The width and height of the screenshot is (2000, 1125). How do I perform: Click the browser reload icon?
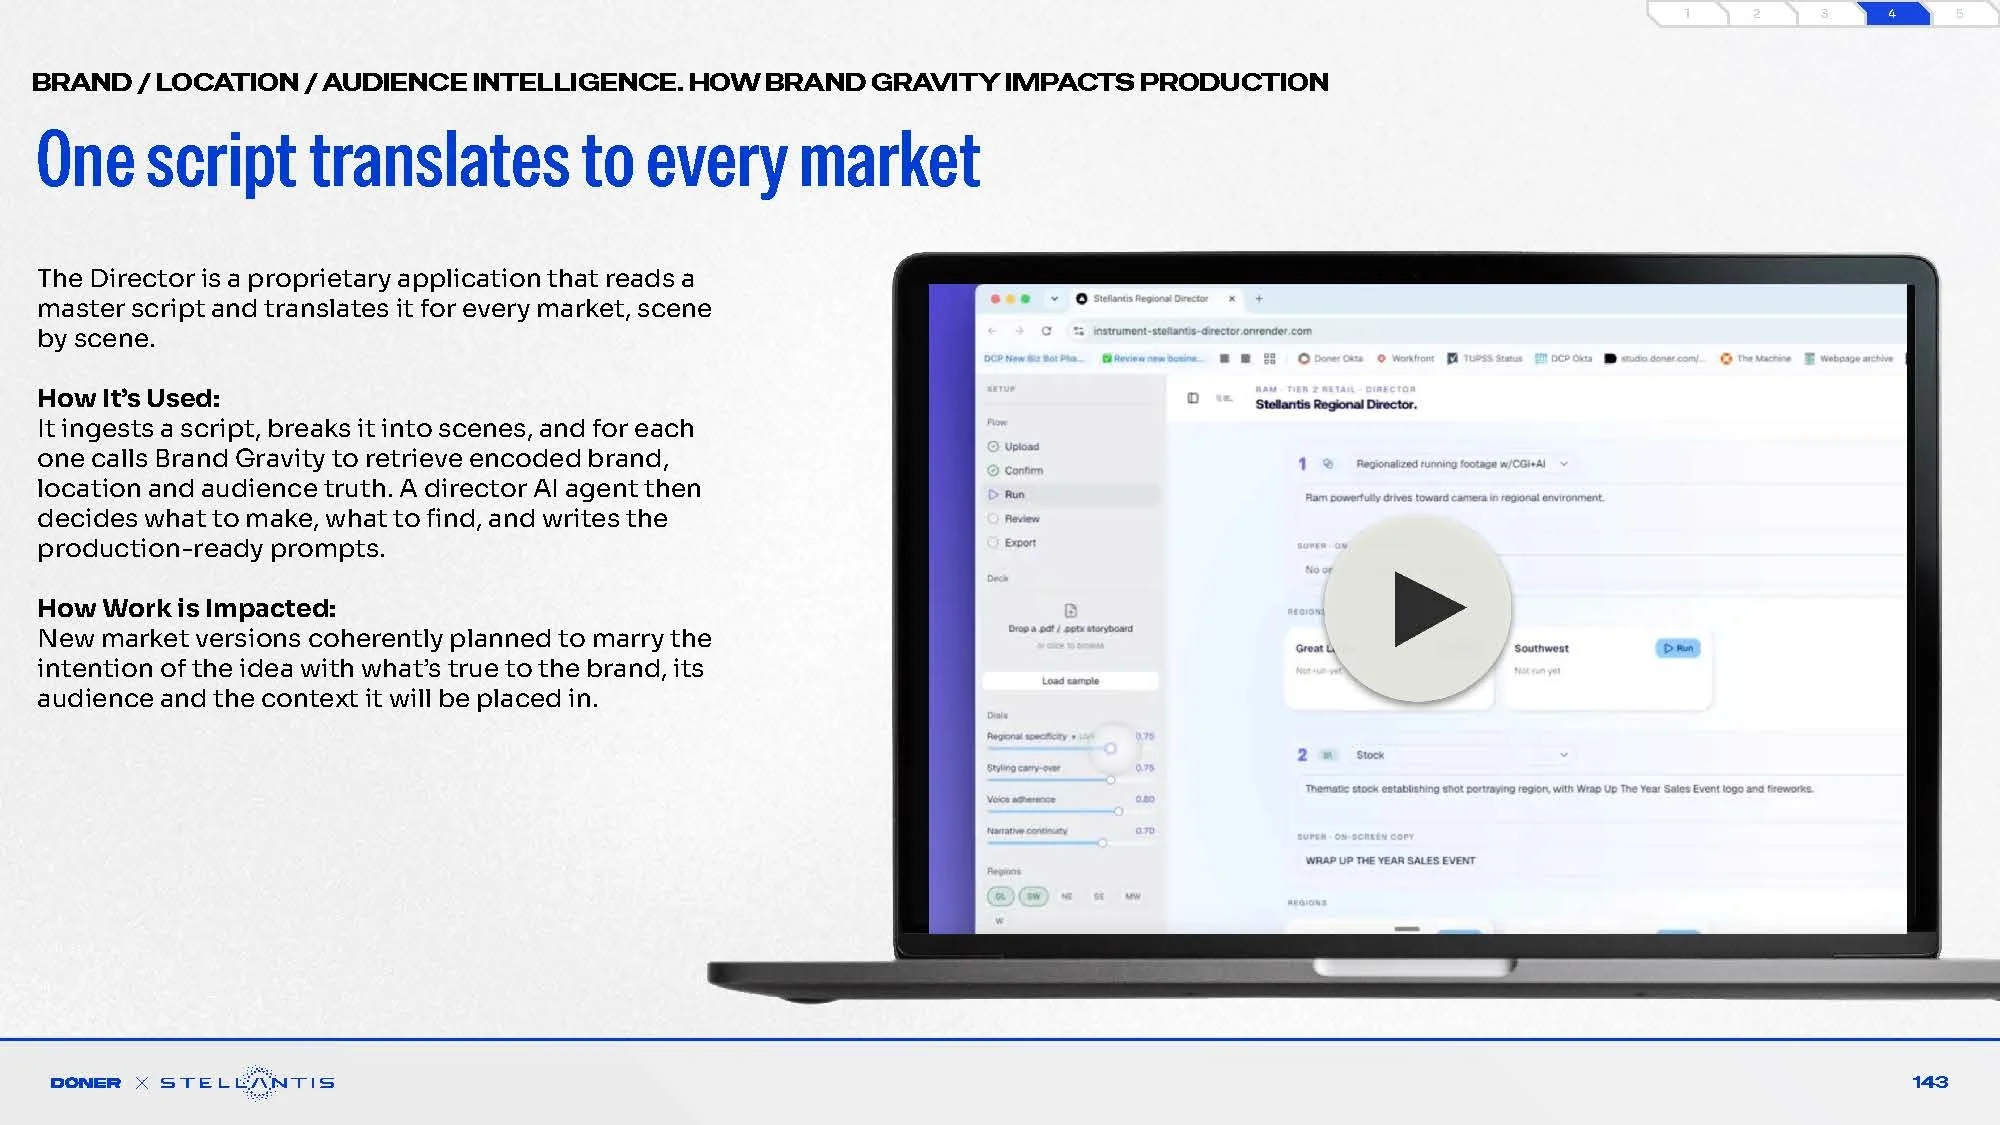[x=1046, y=331]
